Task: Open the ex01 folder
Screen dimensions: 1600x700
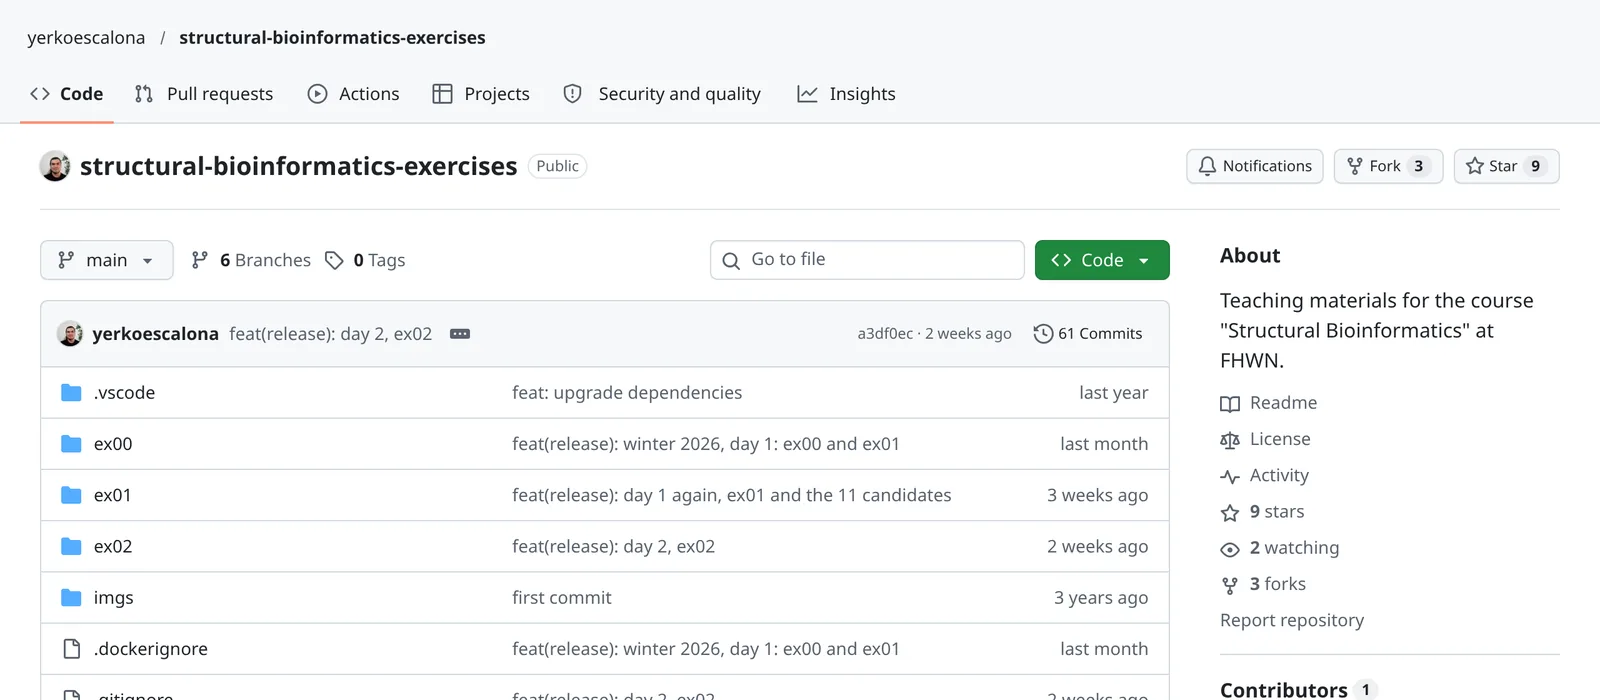Action: pyautogui.click(x=112, y=495)
